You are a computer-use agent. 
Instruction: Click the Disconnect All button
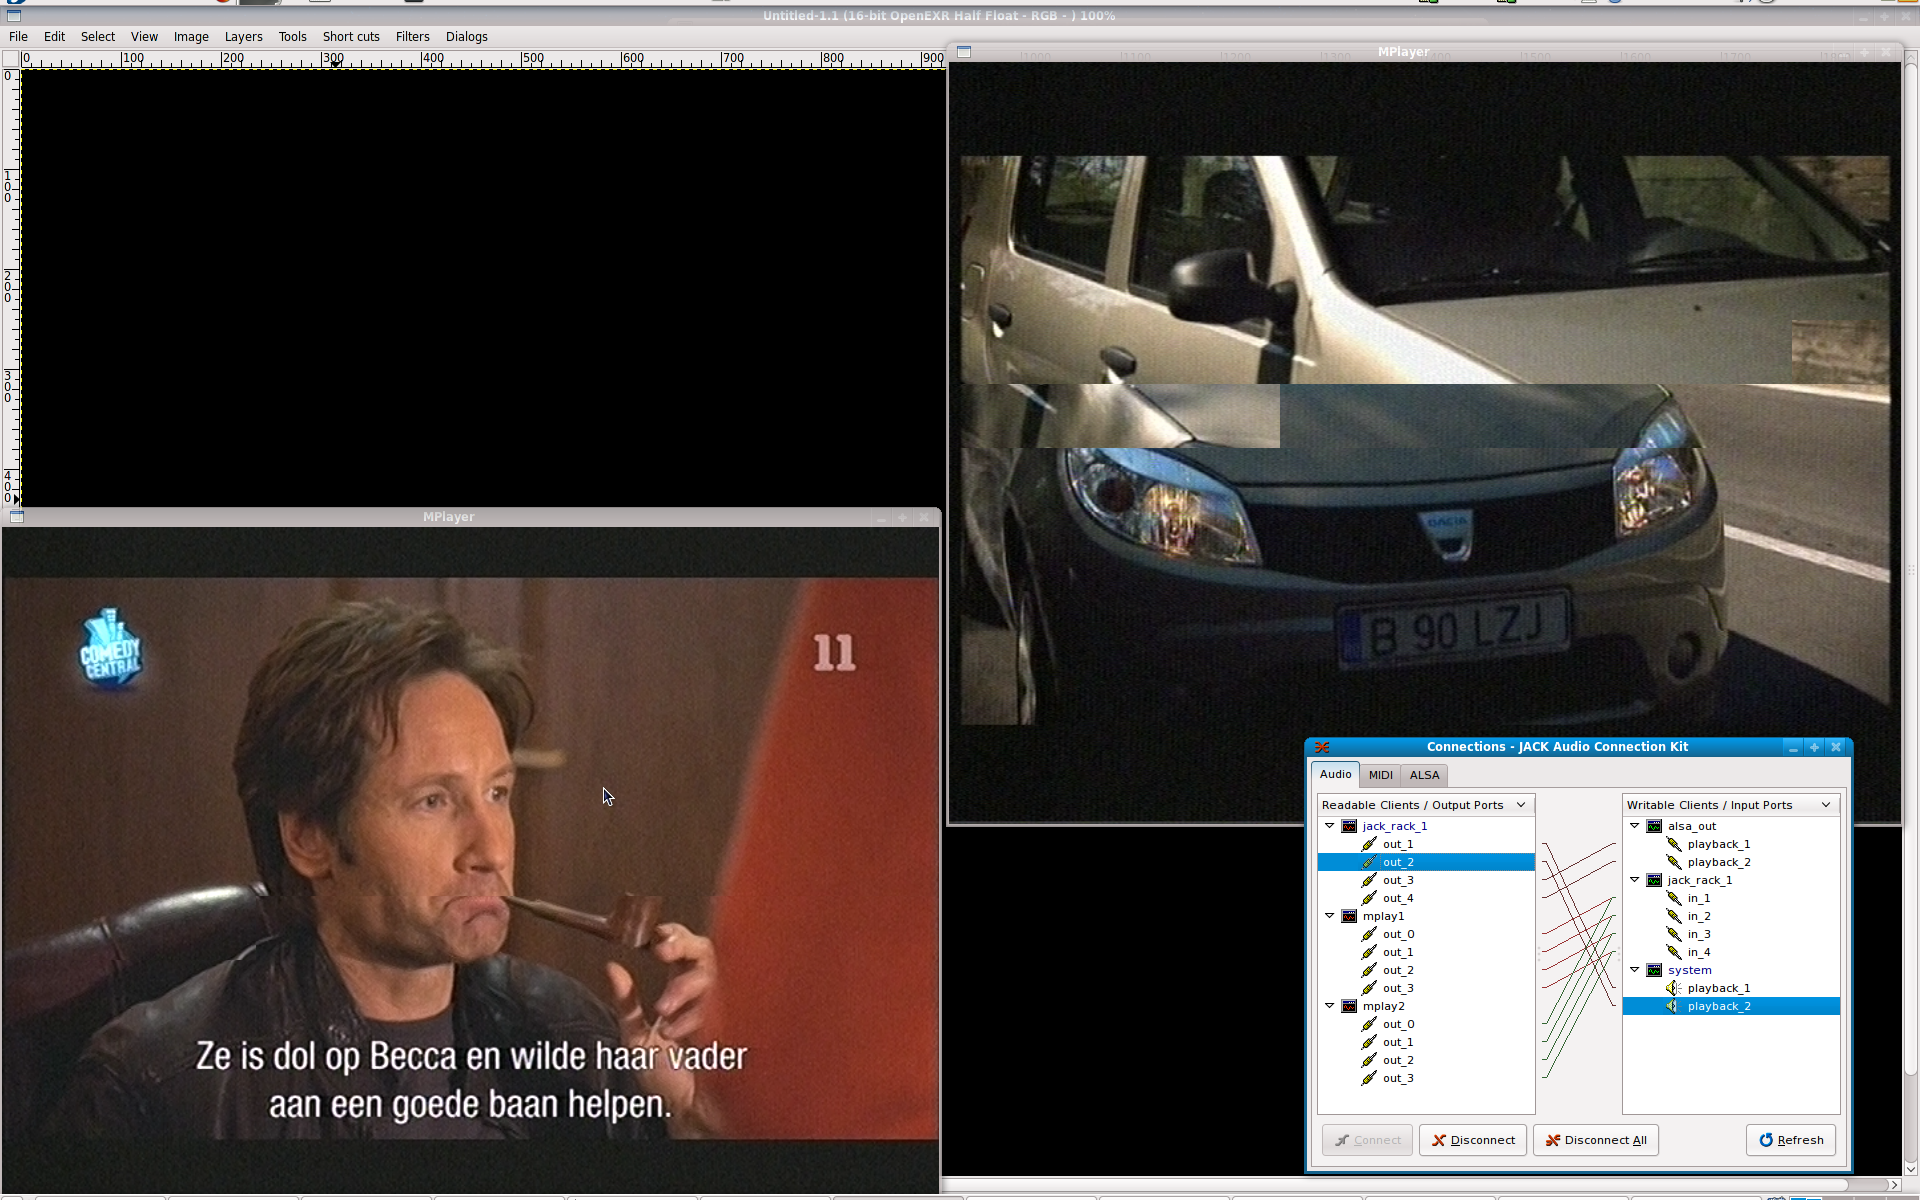[1595, 1140]
